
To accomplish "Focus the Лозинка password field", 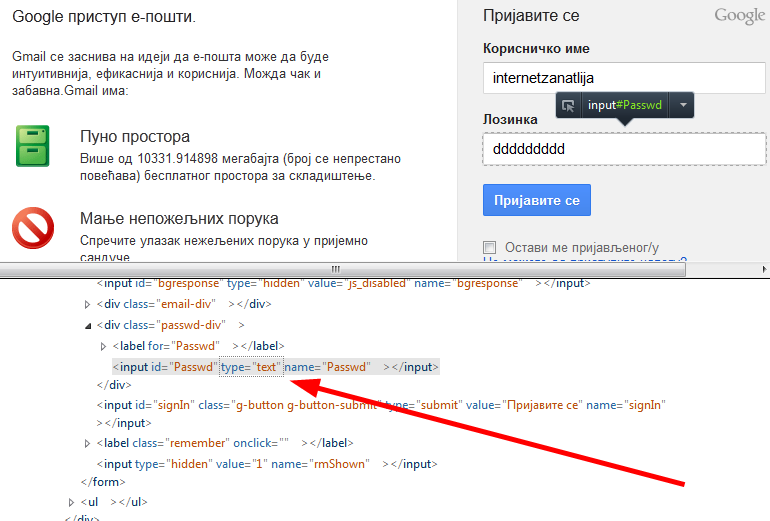I will (624, 149).
